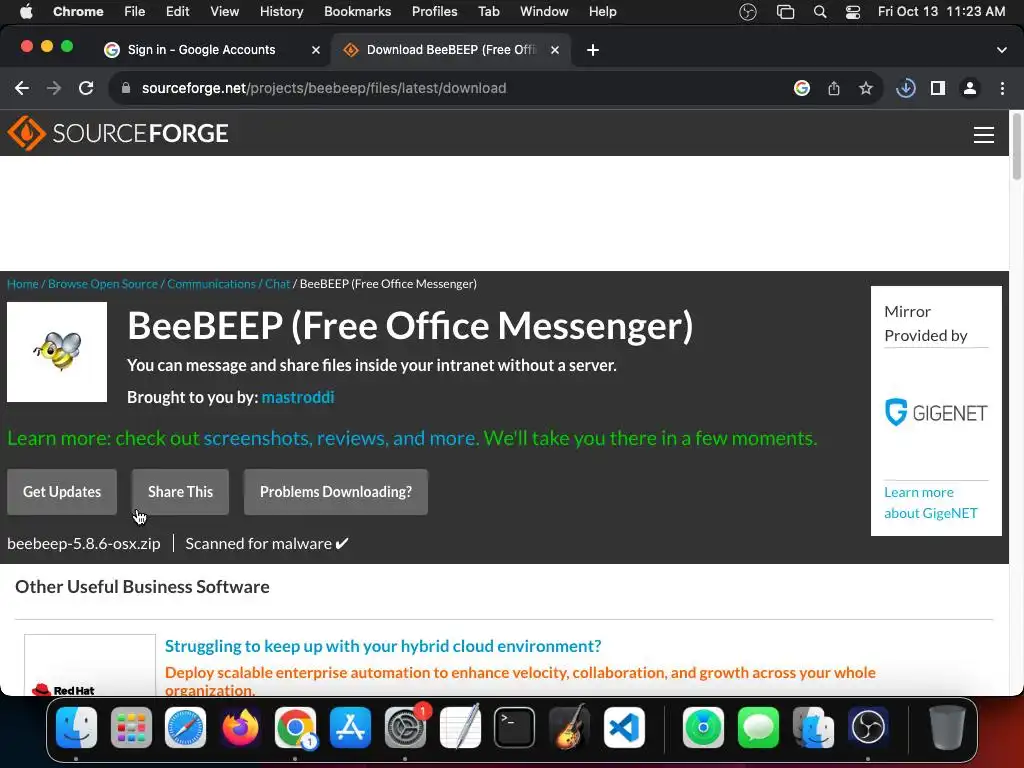Reload the page with the refresh icon
Viewport: 1024px width, 768px height.
pos(86,88)
